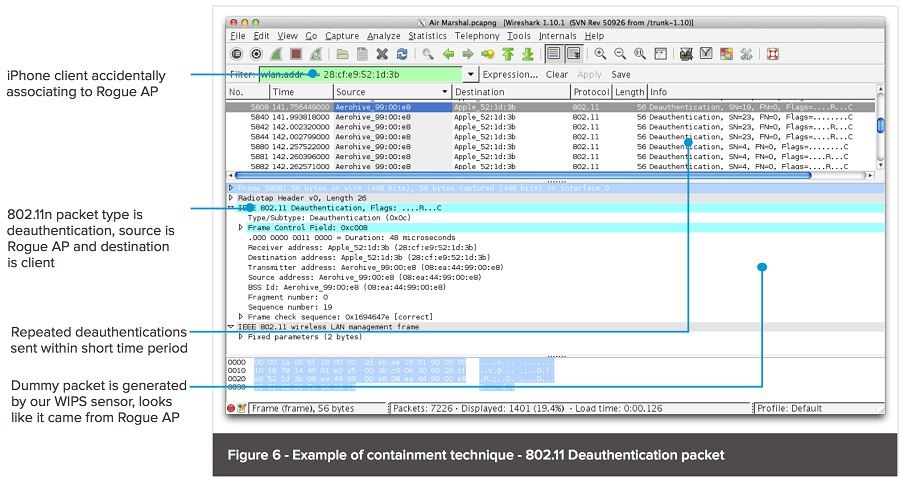Zoom in the packet text
The image size is (900, 480).
coord(600,54)
